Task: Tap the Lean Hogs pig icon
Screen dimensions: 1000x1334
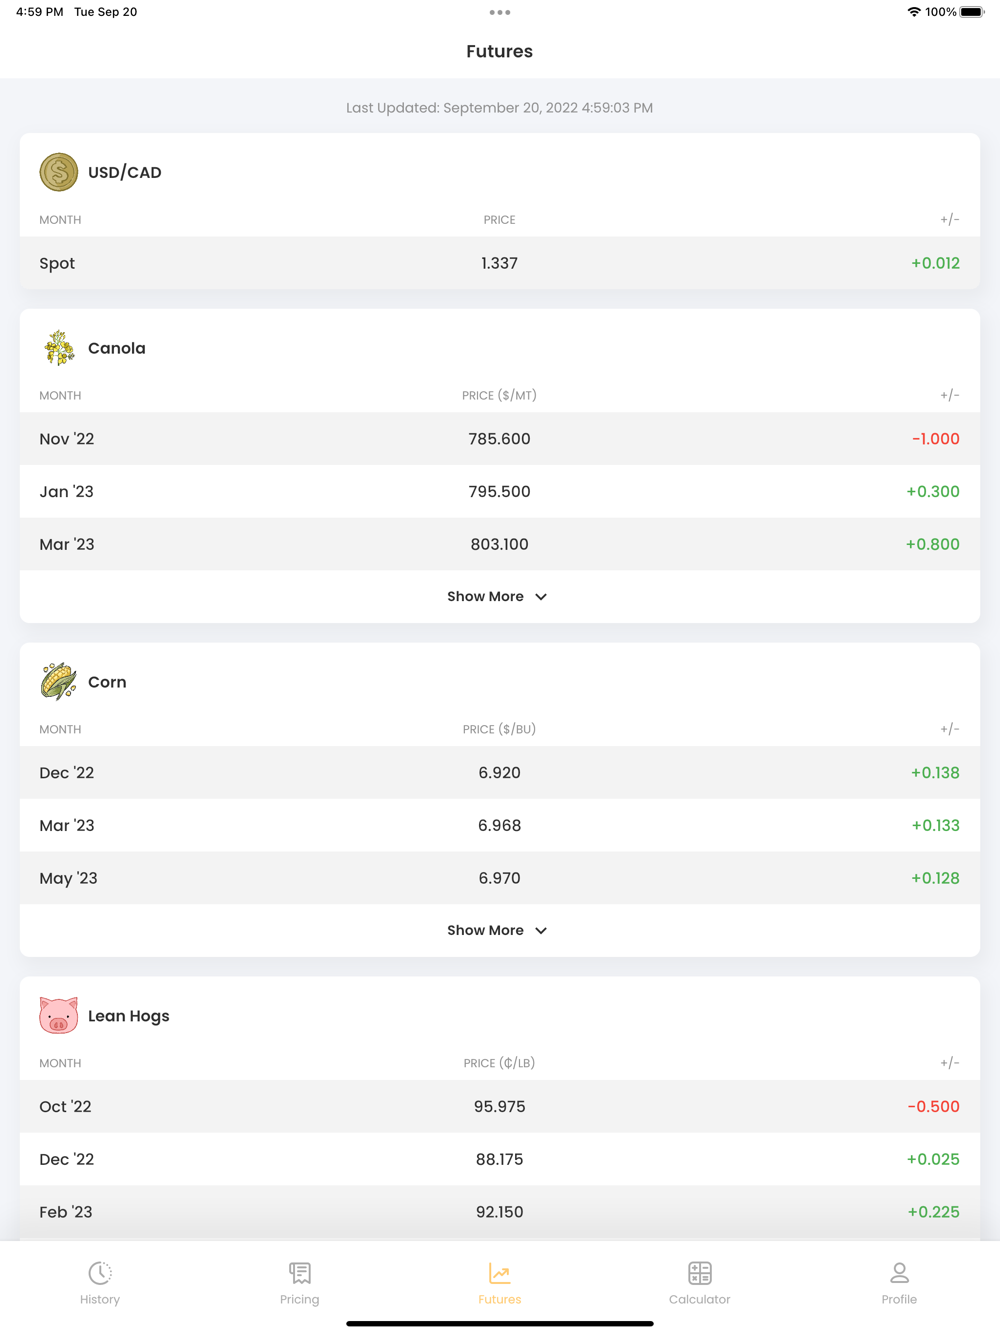Action: [x=59, y=1016]
